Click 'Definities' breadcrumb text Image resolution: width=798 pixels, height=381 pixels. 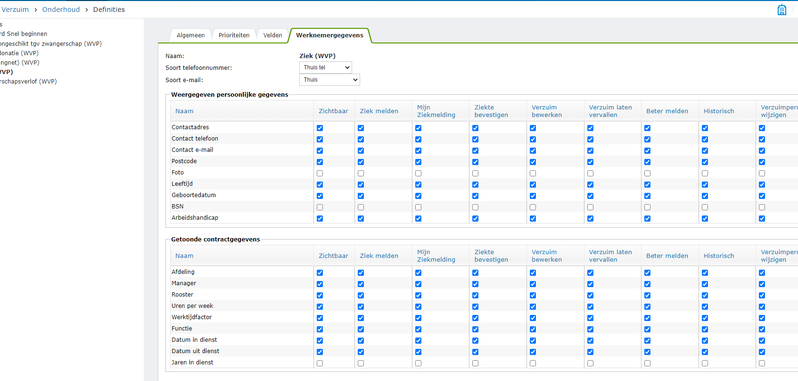tap(108, 9)
